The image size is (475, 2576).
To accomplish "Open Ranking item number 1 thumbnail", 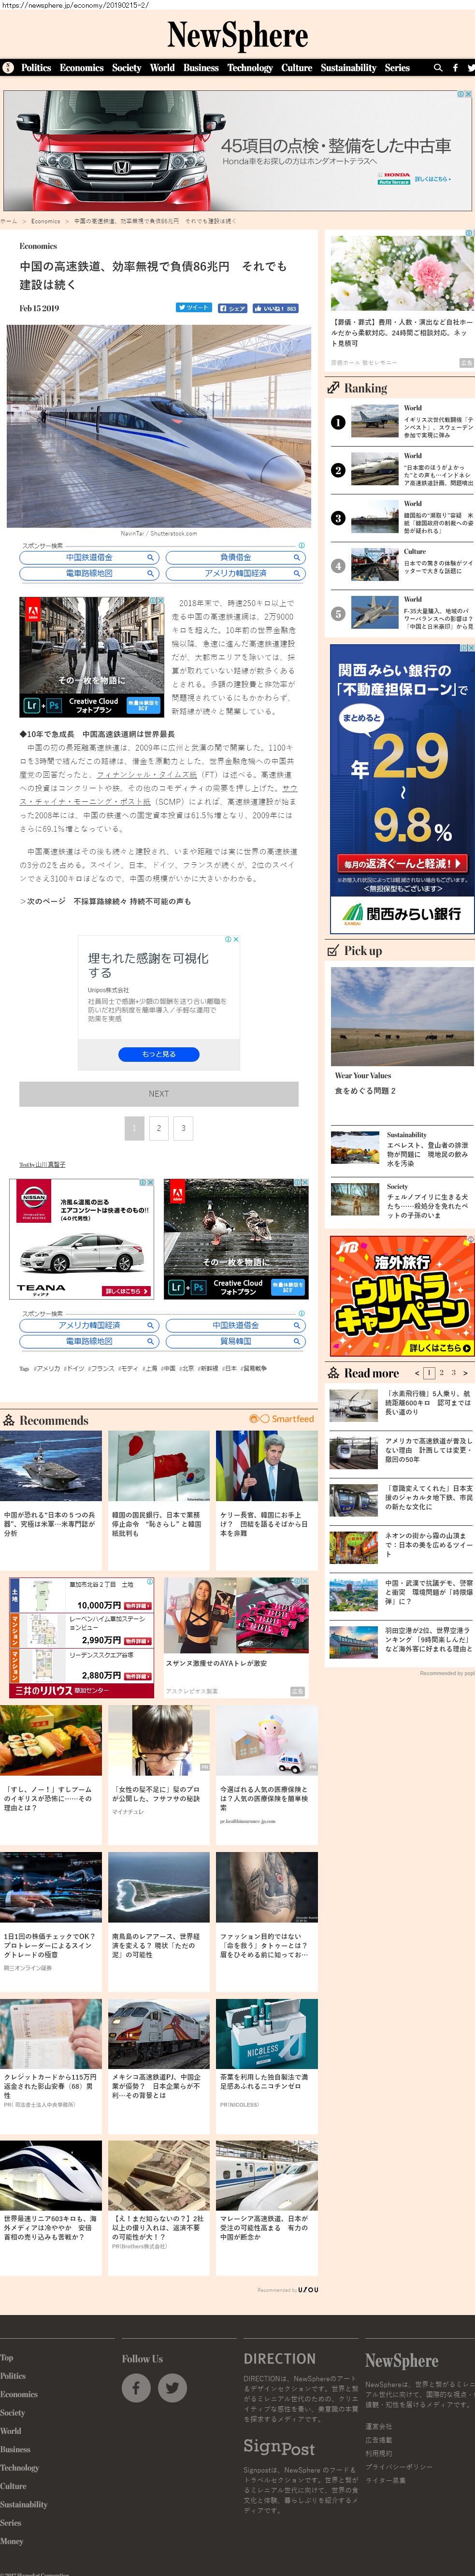I will click(x=374, y=422).
